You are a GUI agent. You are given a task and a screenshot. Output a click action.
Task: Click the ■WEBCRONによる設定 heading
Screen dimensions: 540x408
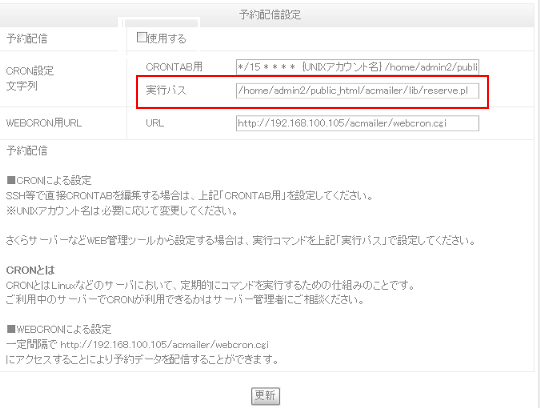pos(59,329)
